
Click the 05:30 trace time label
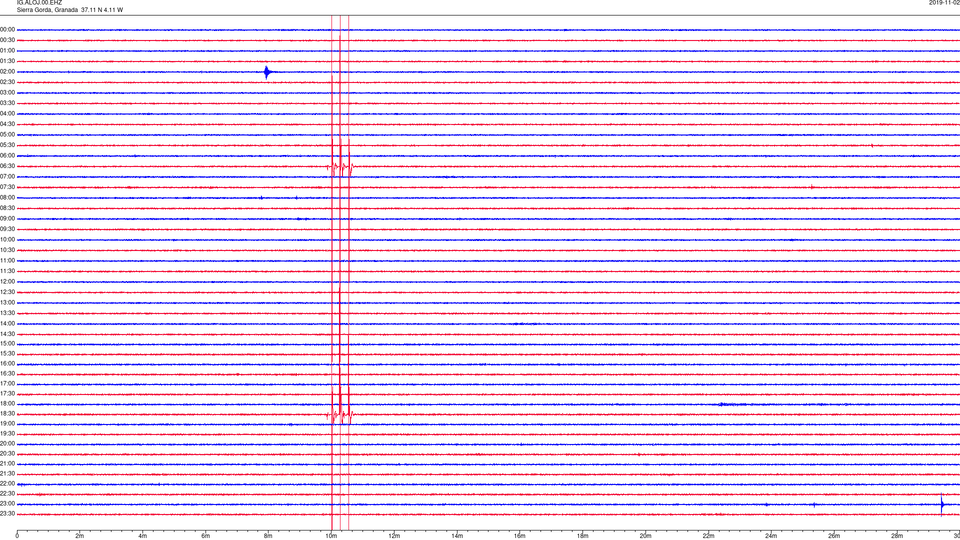[x=7, y=145]
